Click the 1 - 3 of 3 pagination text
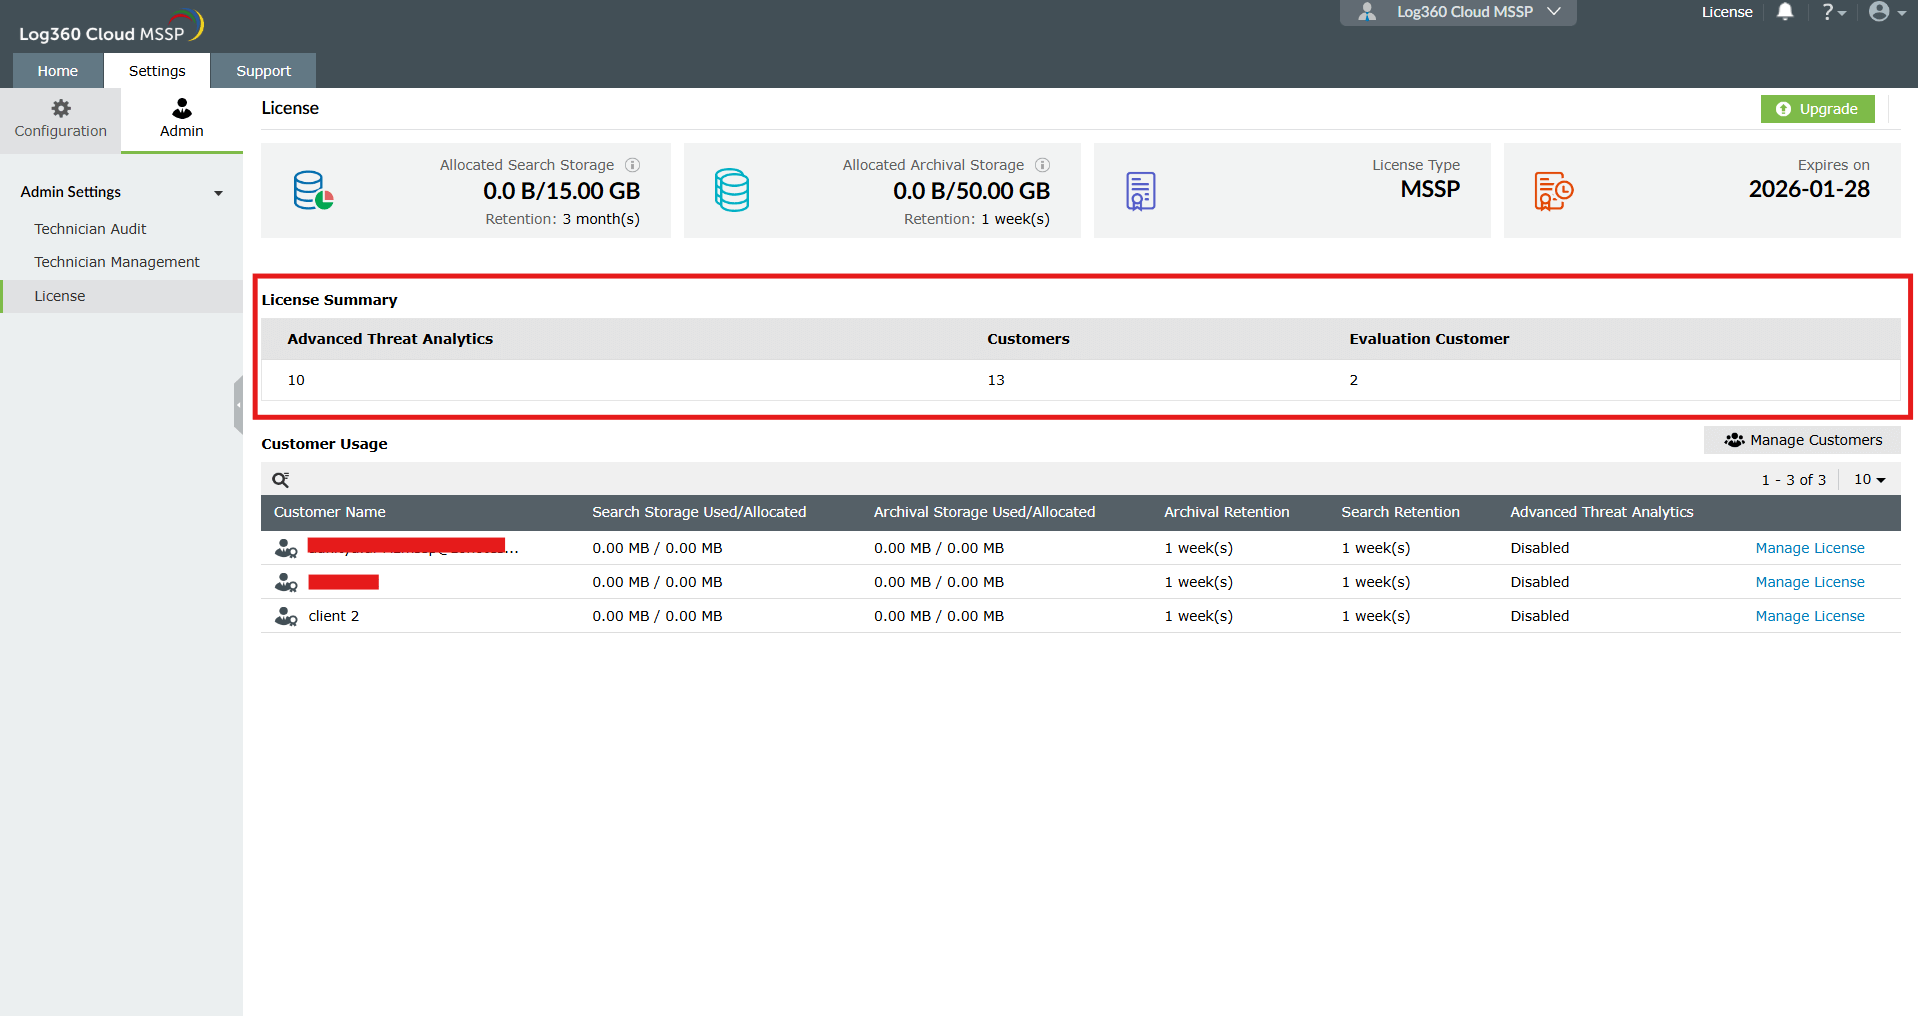 [1793, 480]
